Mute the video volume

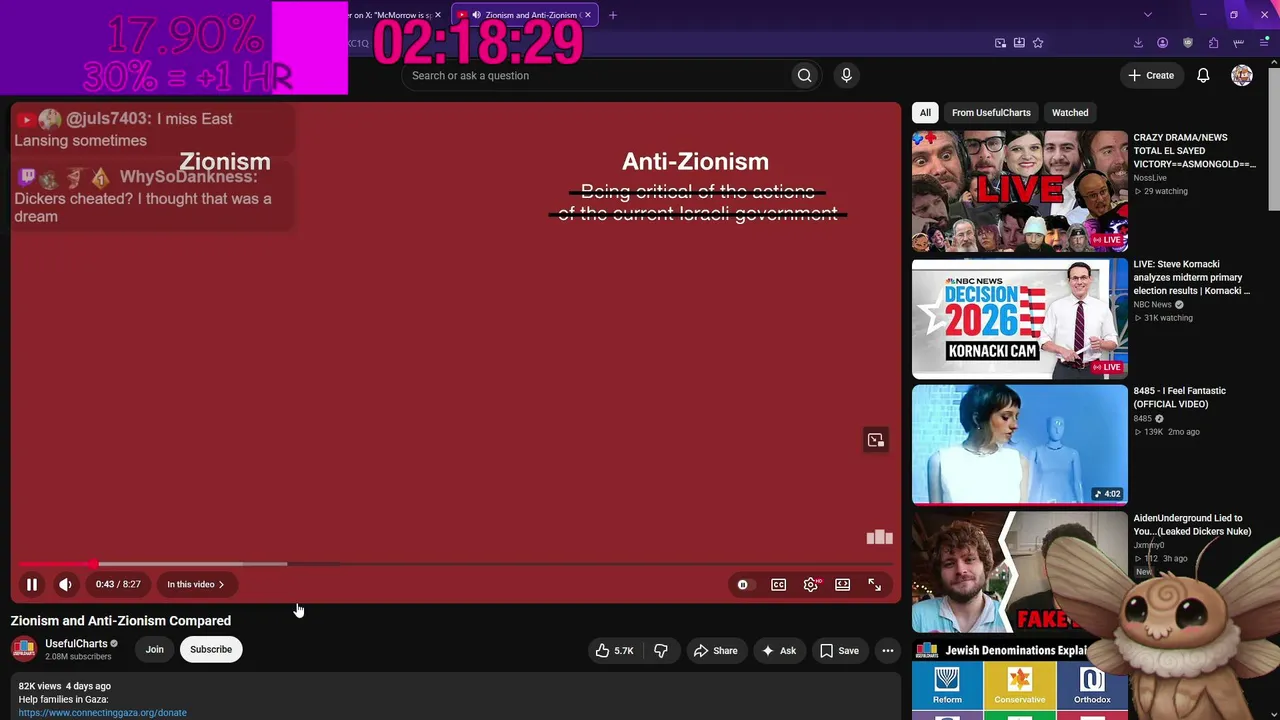(65, 584)
